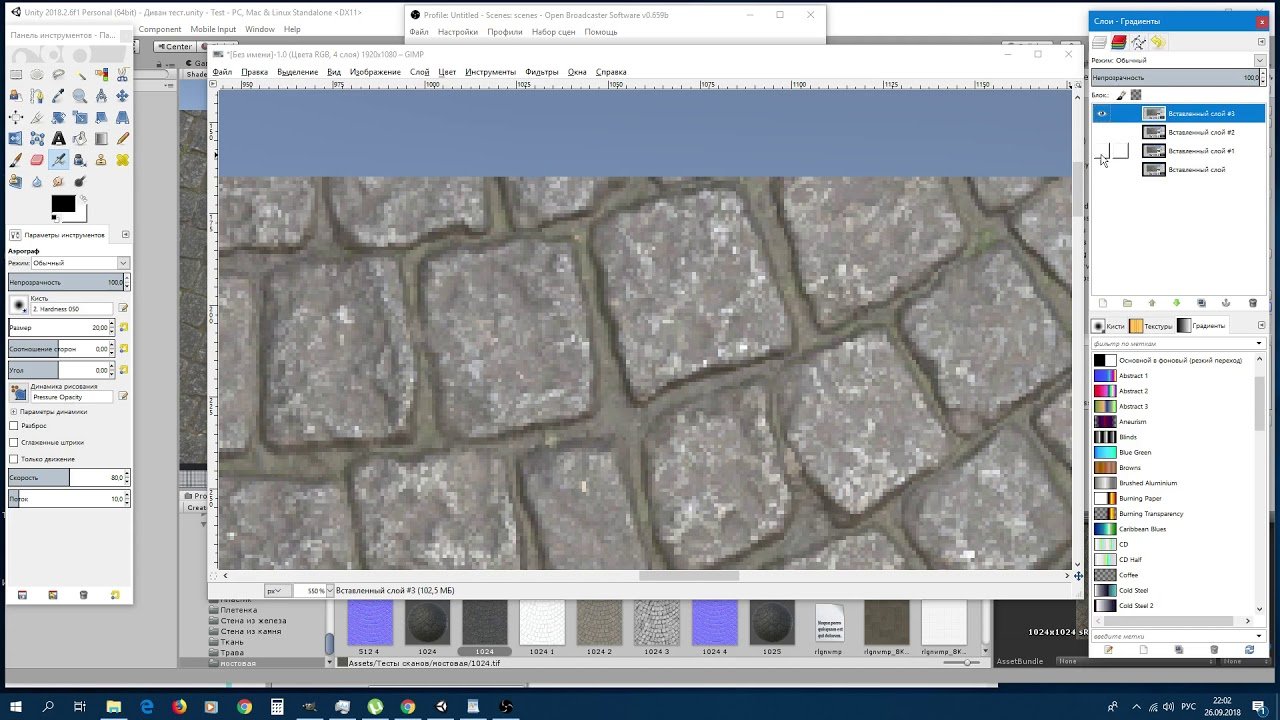
Task: Switch to the Текстуры tab
Action: [x=1151, y=326]
